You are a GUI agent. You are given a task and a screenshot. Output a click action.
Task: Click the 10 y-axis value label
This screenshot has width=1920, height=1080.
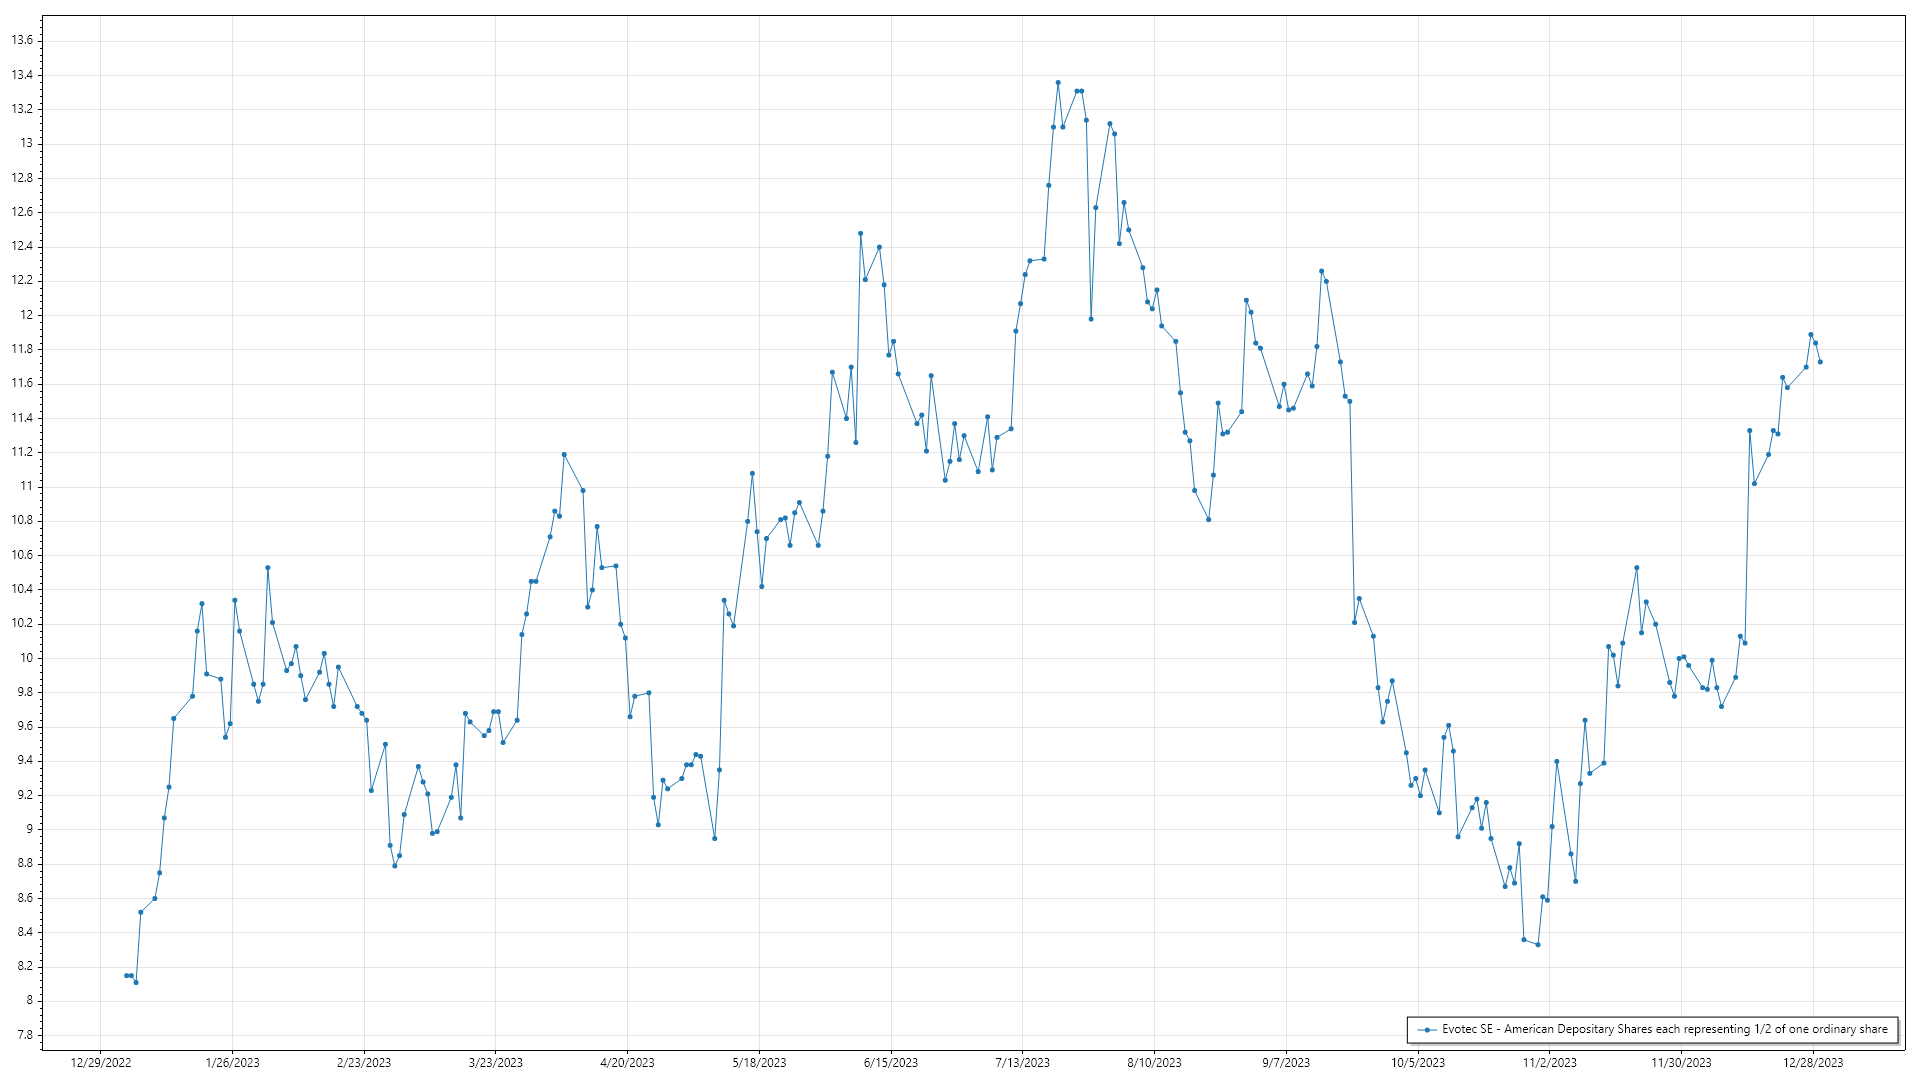click(28, 658)
